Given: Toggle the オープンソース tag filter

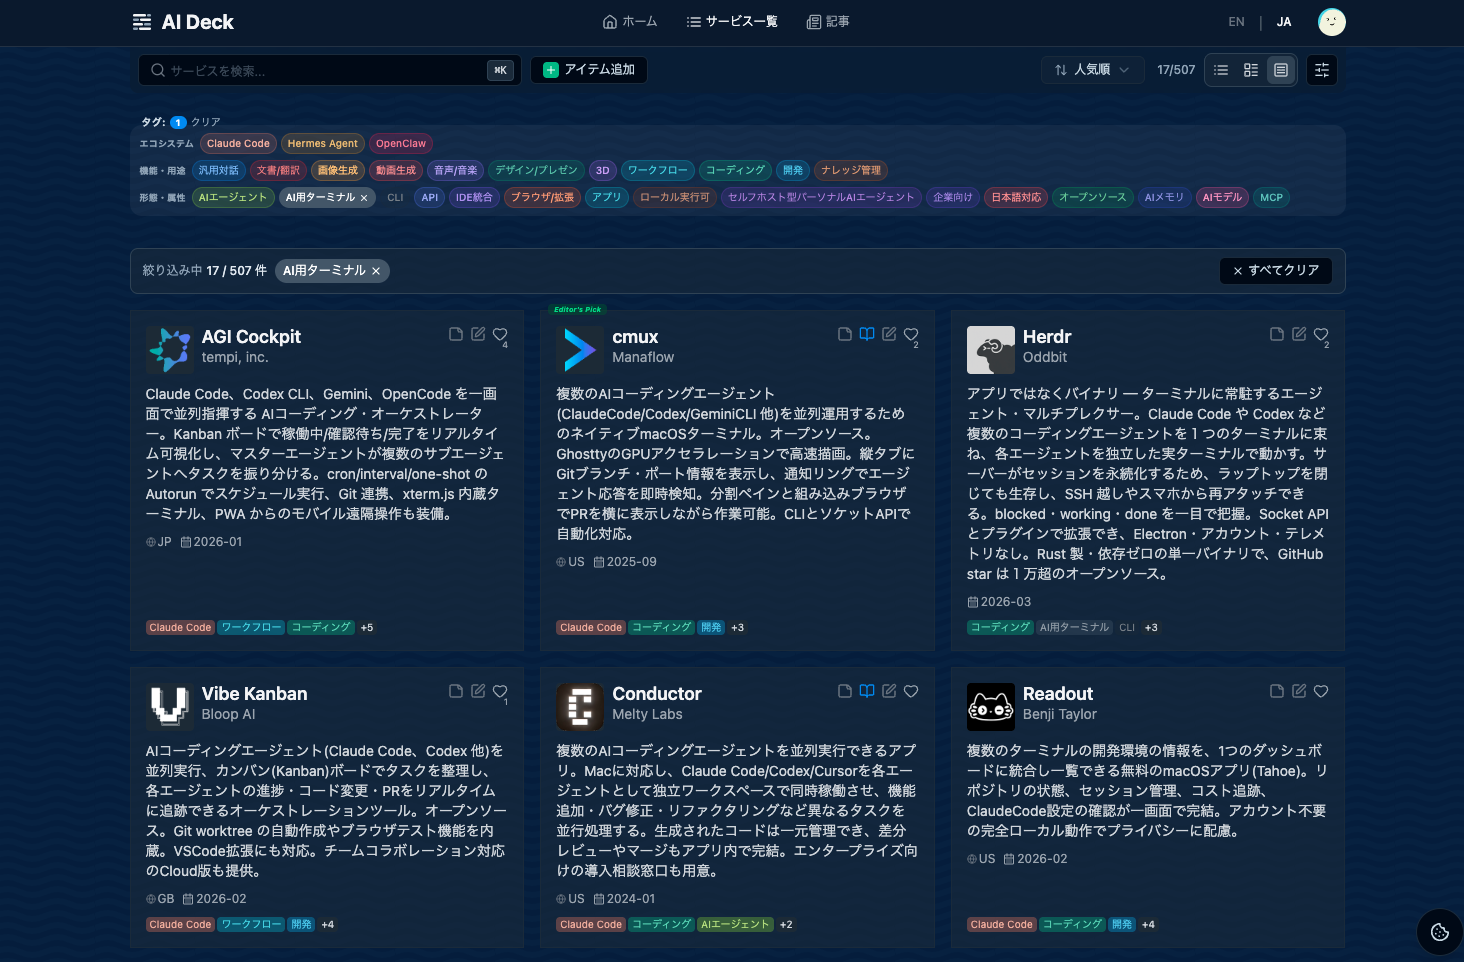Looking at the screenshot, I should click(1092, 198).
